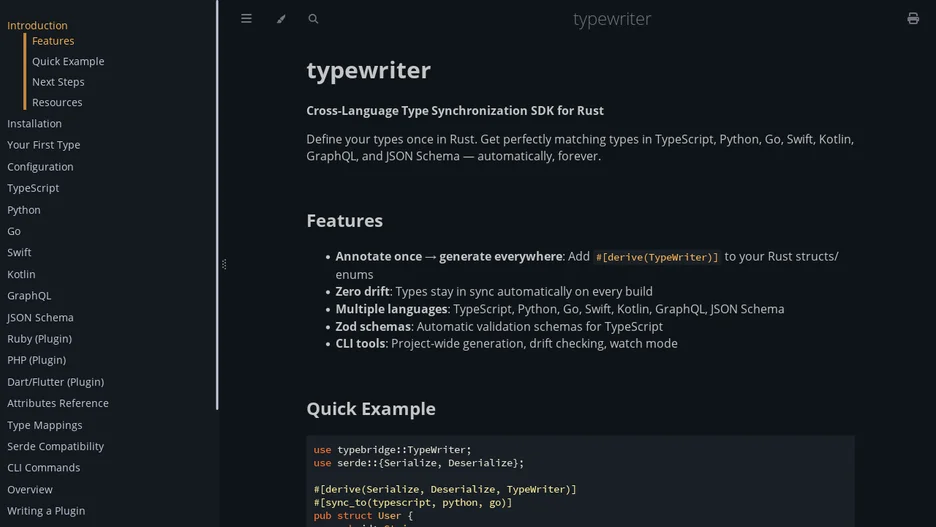Toggle the sidebar with the hamburger icon
The height and width of the screenshot is (527, 936).
point(246,19)
